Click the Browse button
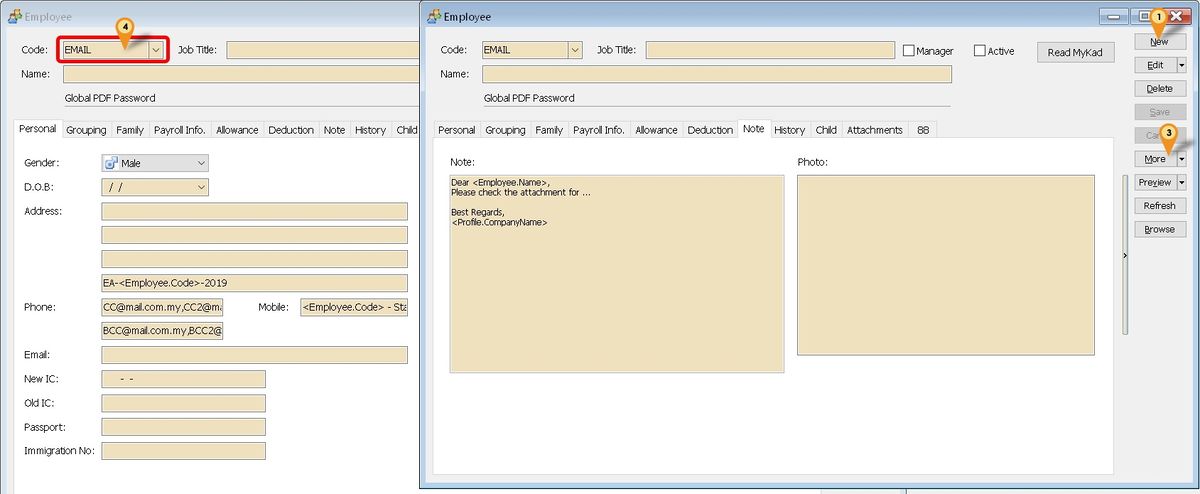 coord(1159,229)
